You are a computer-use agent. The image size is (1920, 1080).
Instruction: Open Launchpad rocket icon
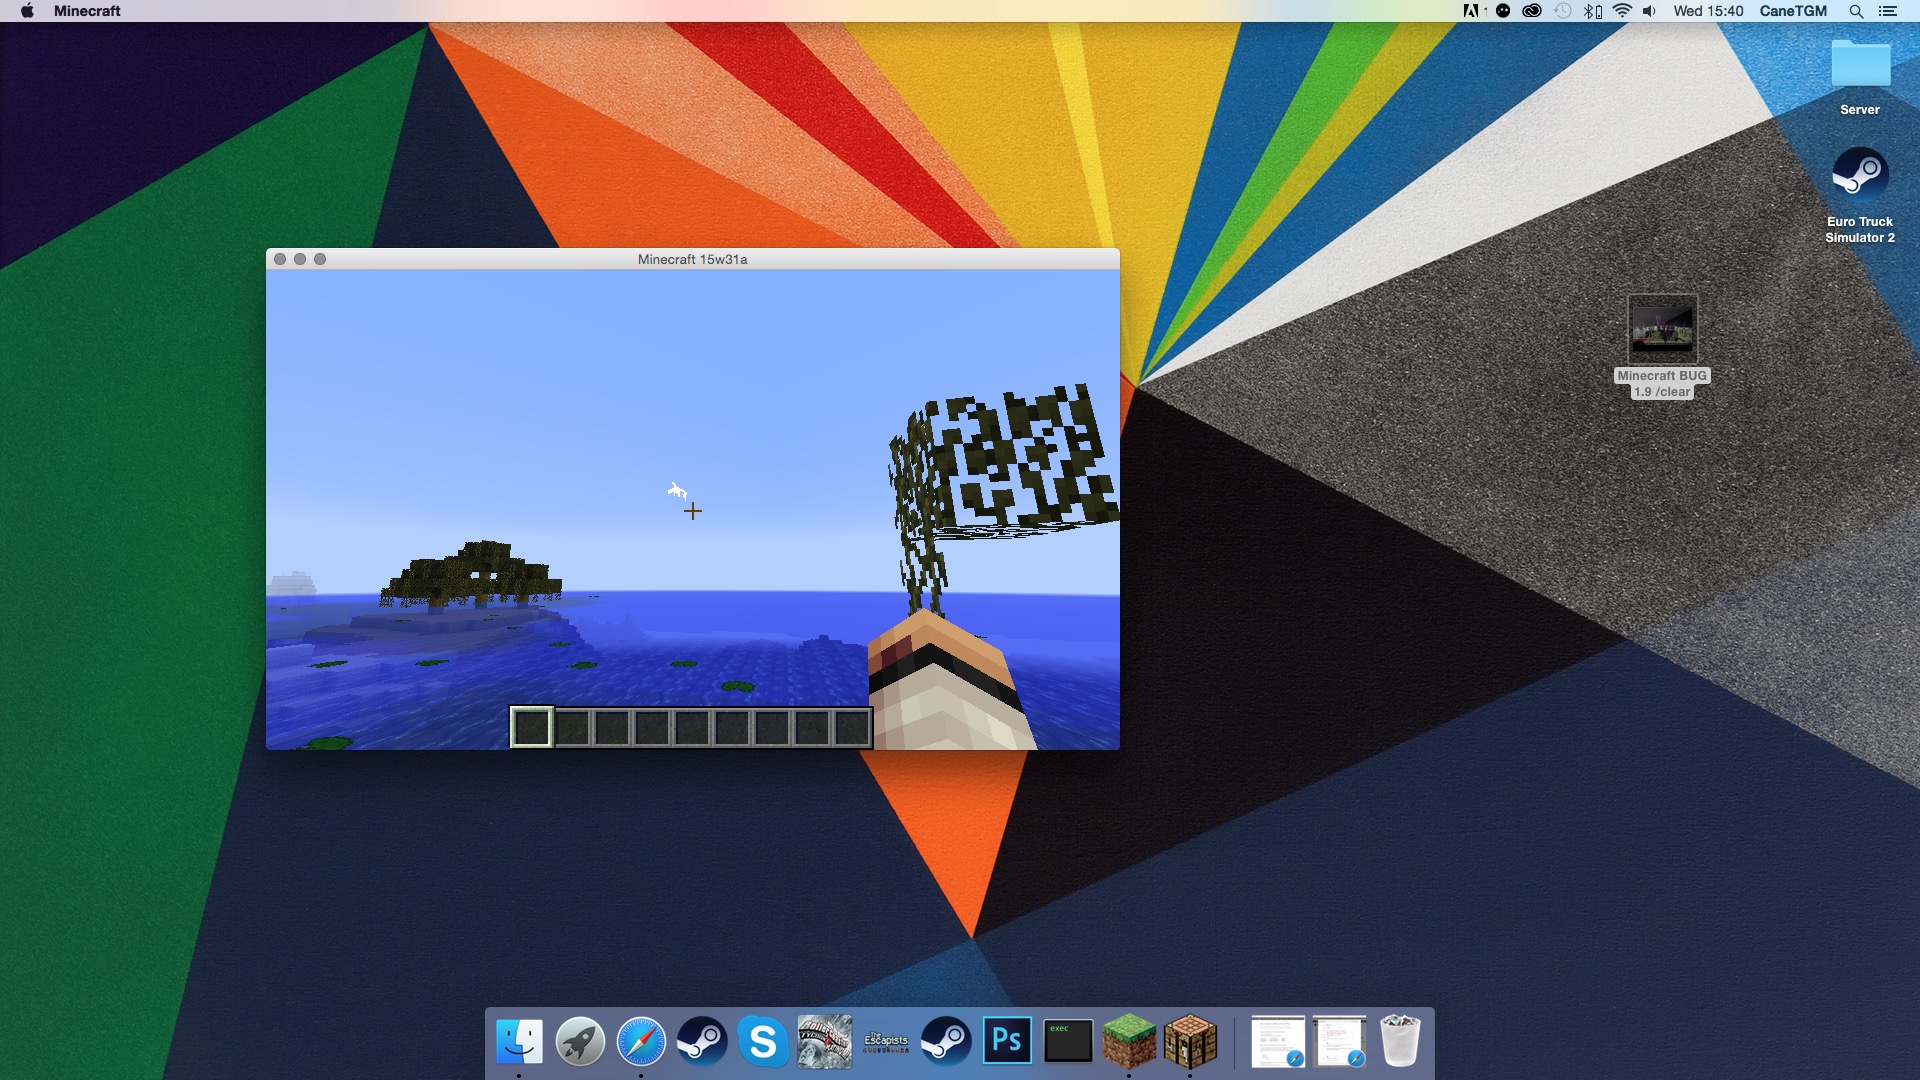coord(580,1042)
